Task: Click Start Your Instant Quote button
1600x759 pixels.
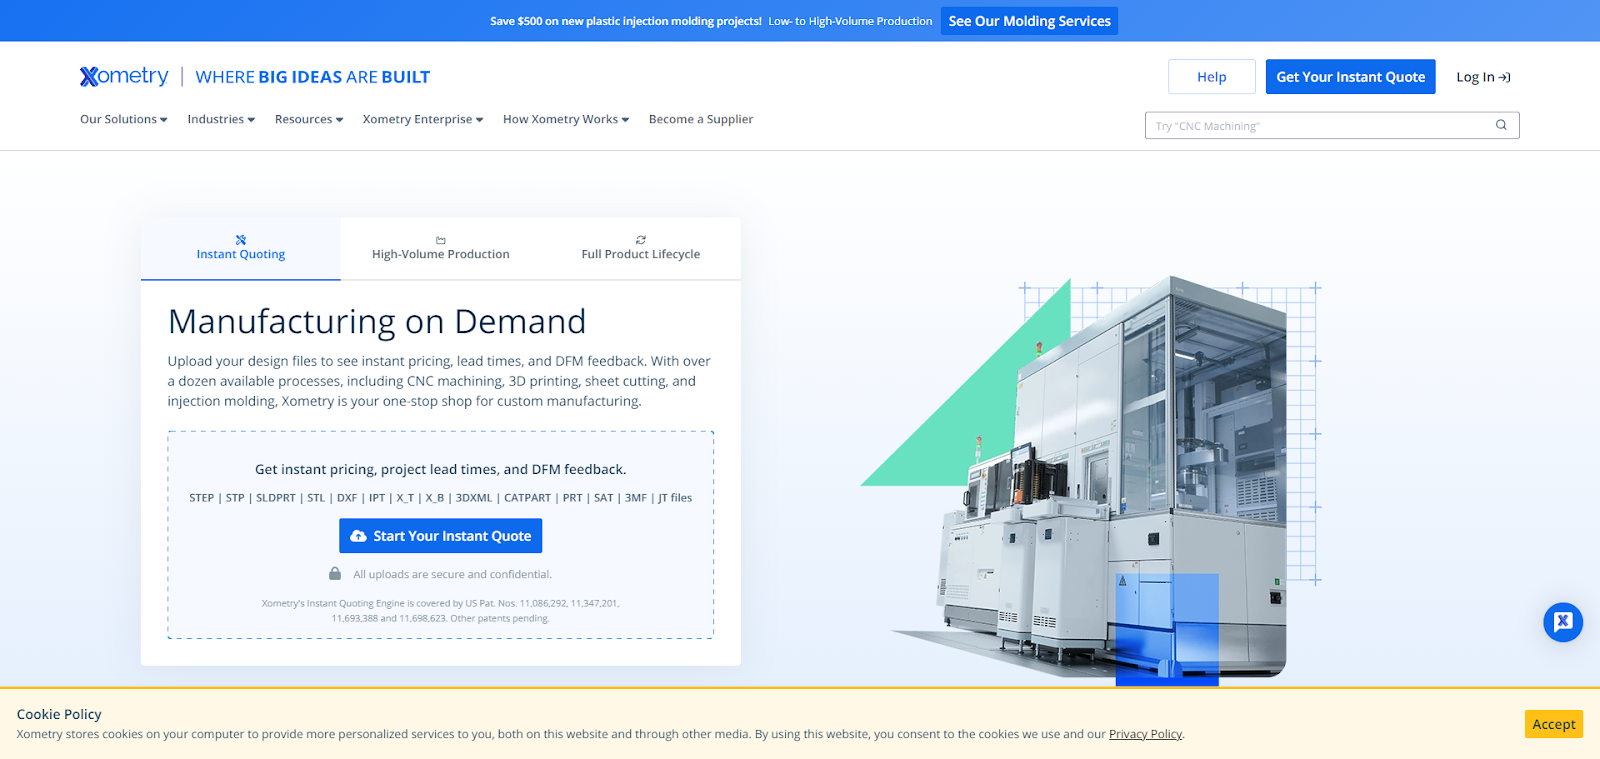Action: coord(441,536)
